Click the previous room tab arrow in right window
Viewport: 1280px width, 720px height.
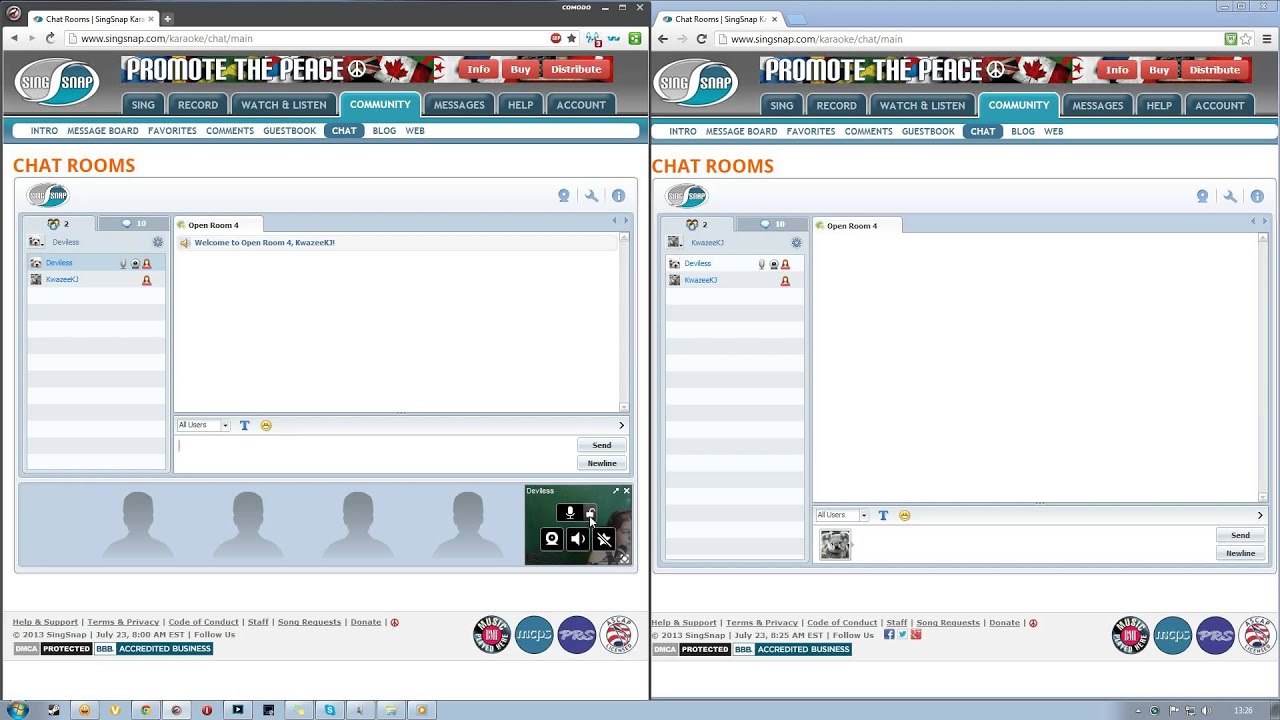pos(1253,221)
